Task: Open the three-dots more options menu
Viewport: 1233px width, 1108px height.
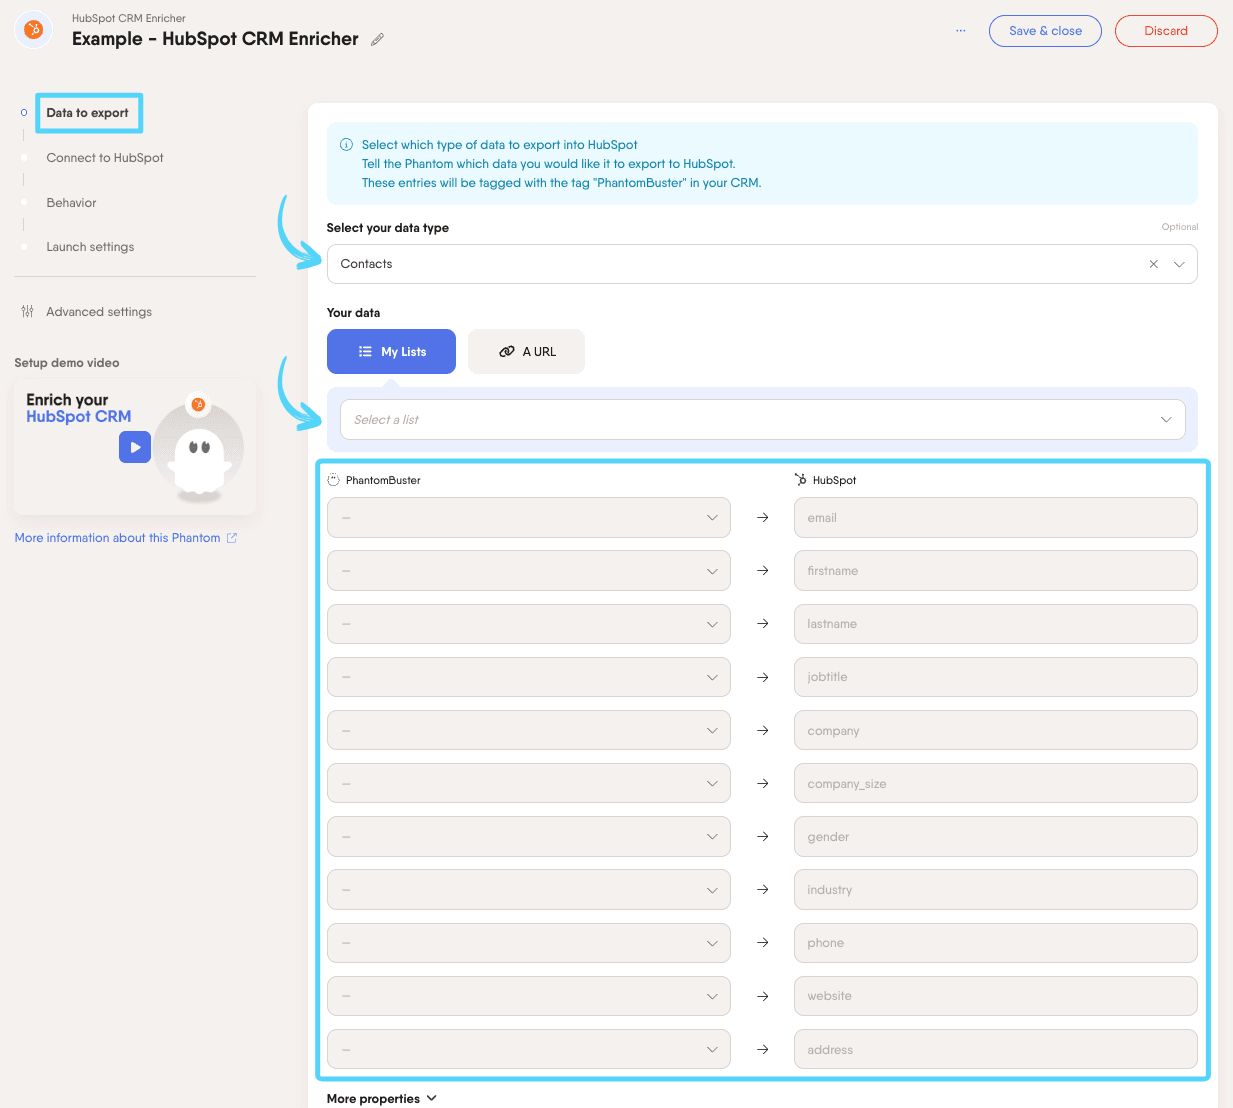Action: coord(960,31)
